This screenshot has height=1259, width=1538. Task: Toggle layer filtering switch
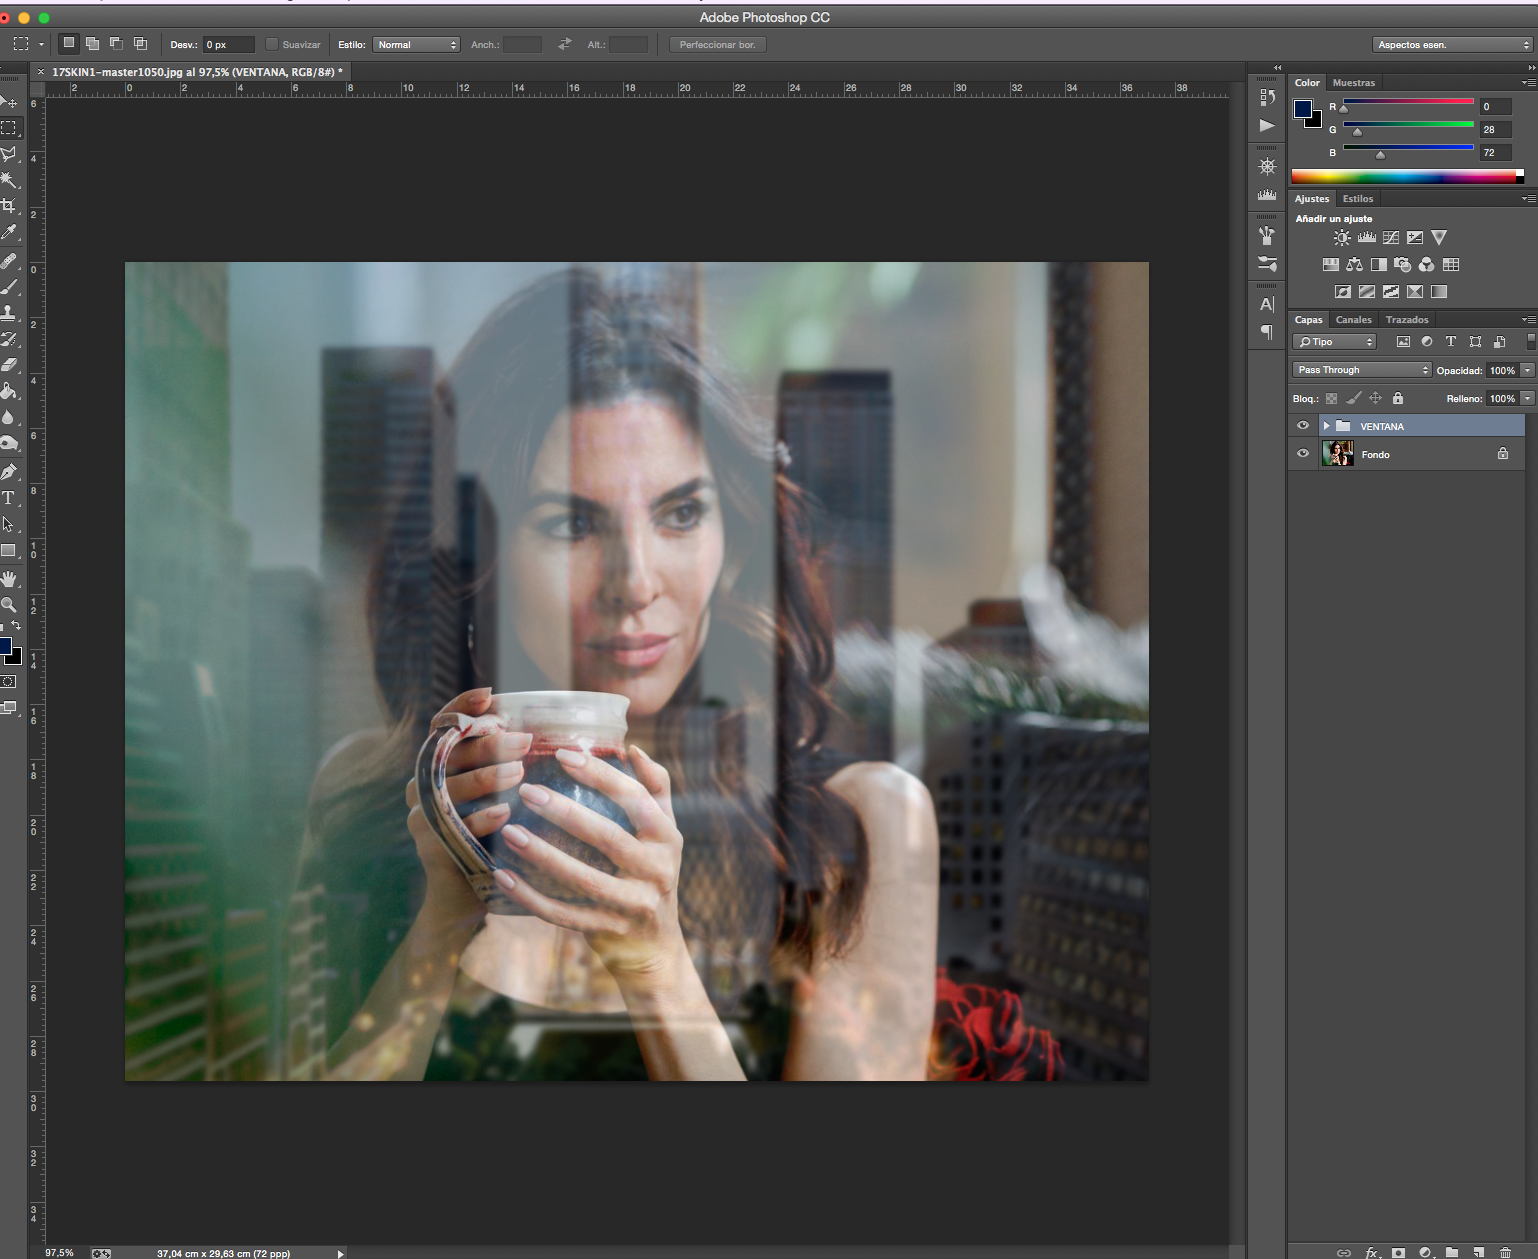click(x=1531, y=341)
